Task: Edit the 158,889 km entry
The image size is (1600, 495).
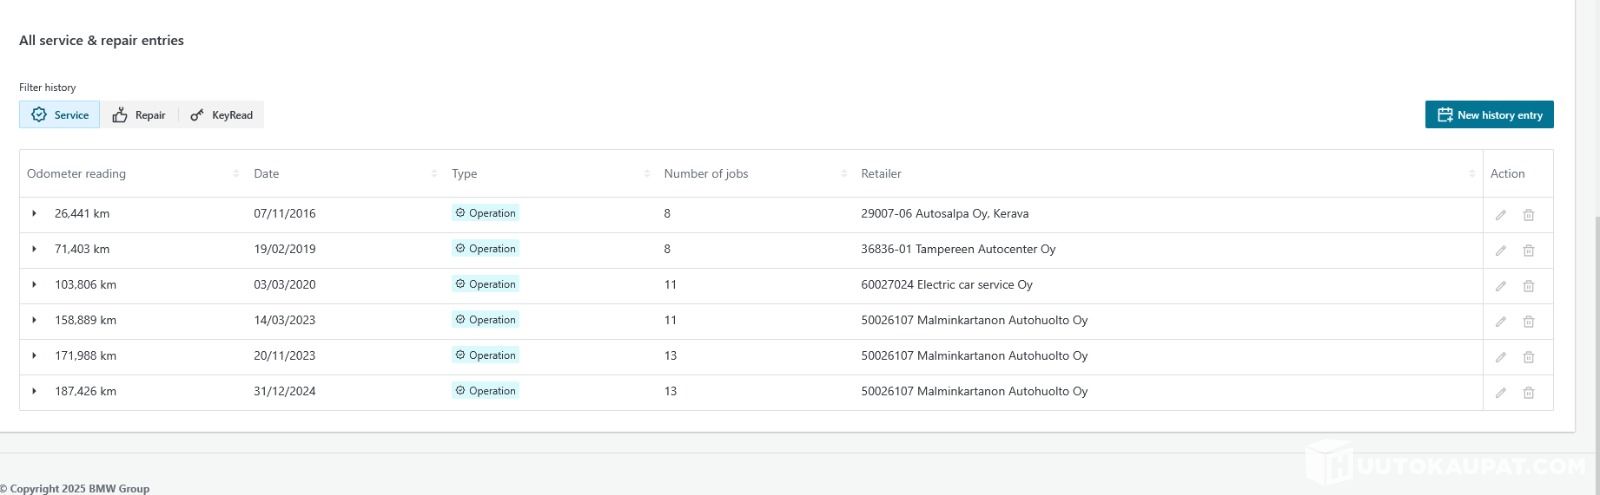Action: tap(1500, 322)
